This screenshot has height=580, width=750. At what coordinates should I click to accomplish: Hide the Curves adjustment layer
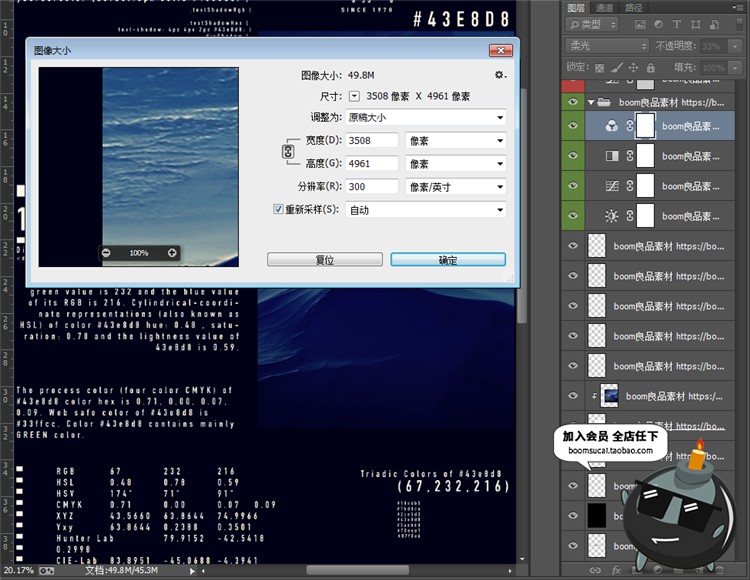pyautogui.click(x=573, y=186)
